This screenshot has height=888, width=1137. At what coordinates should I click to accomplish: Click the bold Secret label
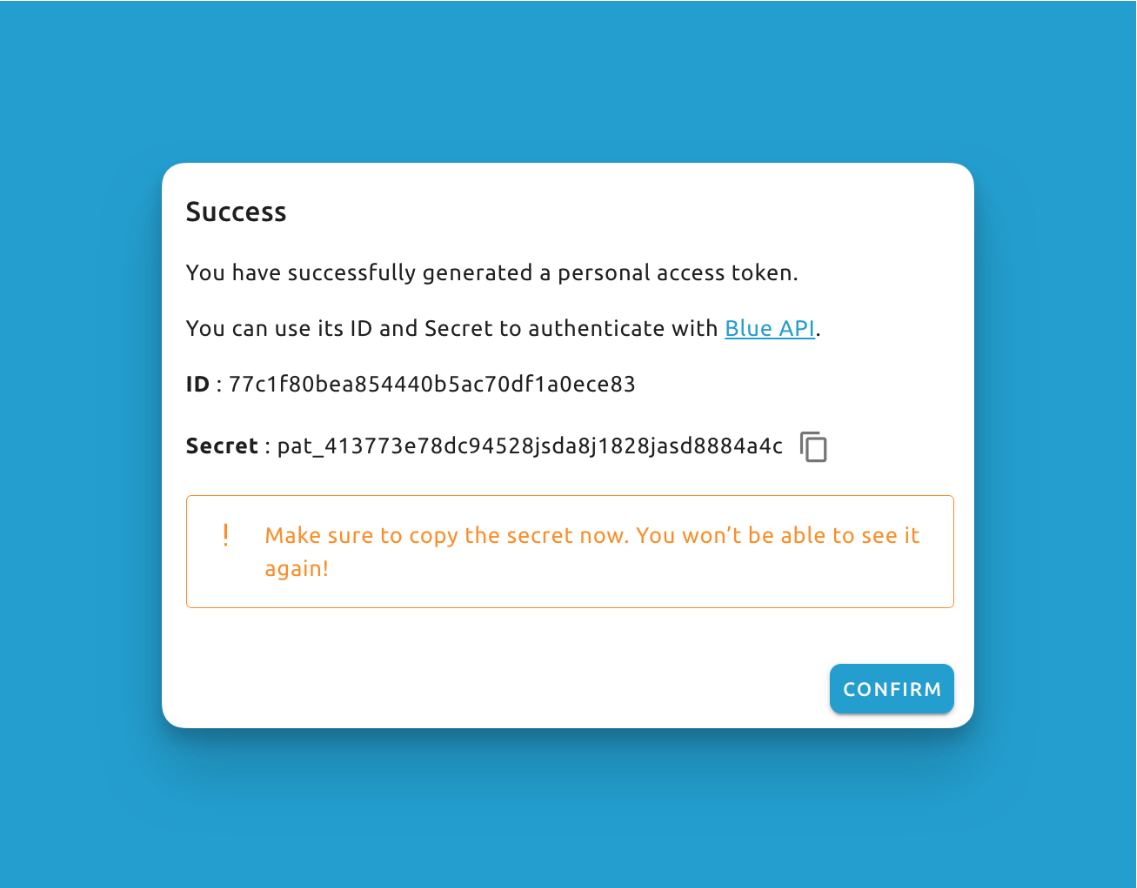click(x=222, y=446)
